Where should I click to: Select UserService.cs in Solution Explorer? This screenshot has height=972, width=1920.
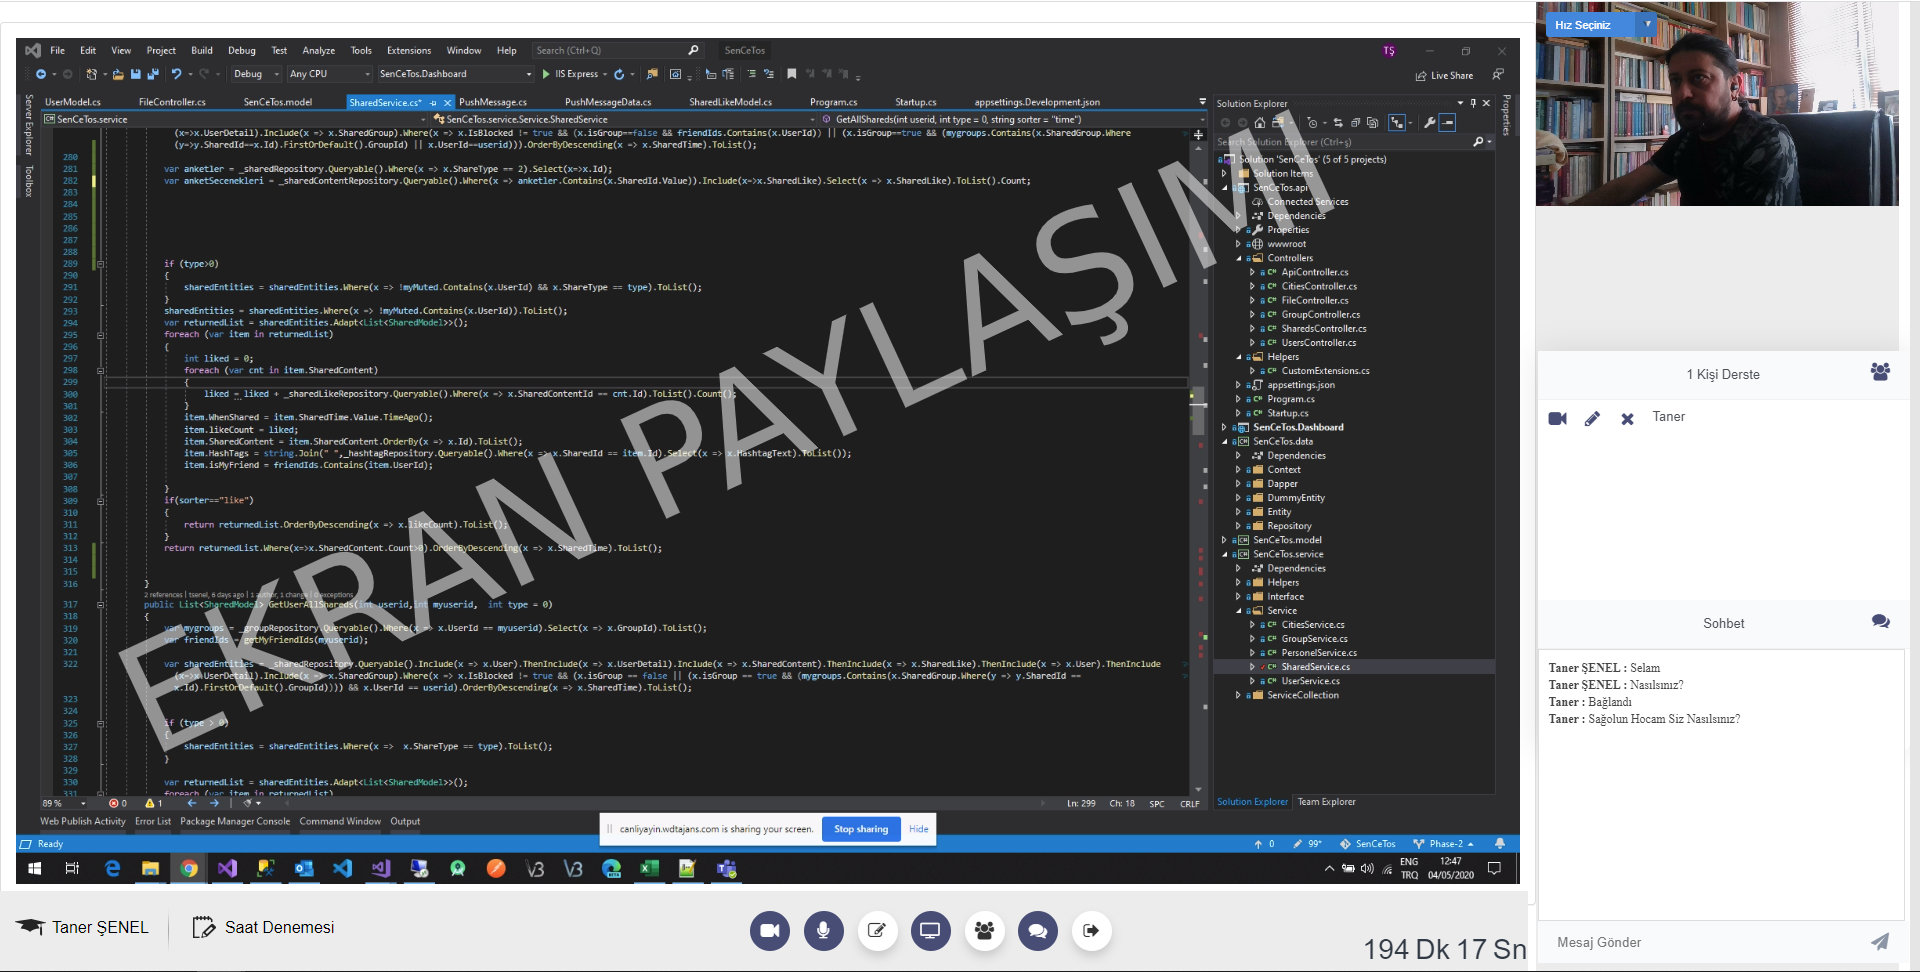point(1311,681)
